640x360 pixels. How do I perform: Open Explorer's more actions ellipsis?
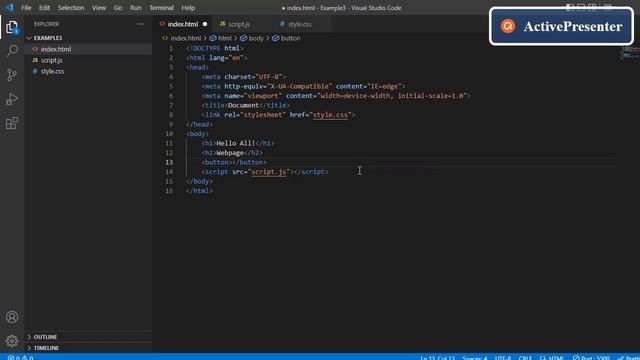(x=140, y=24)
